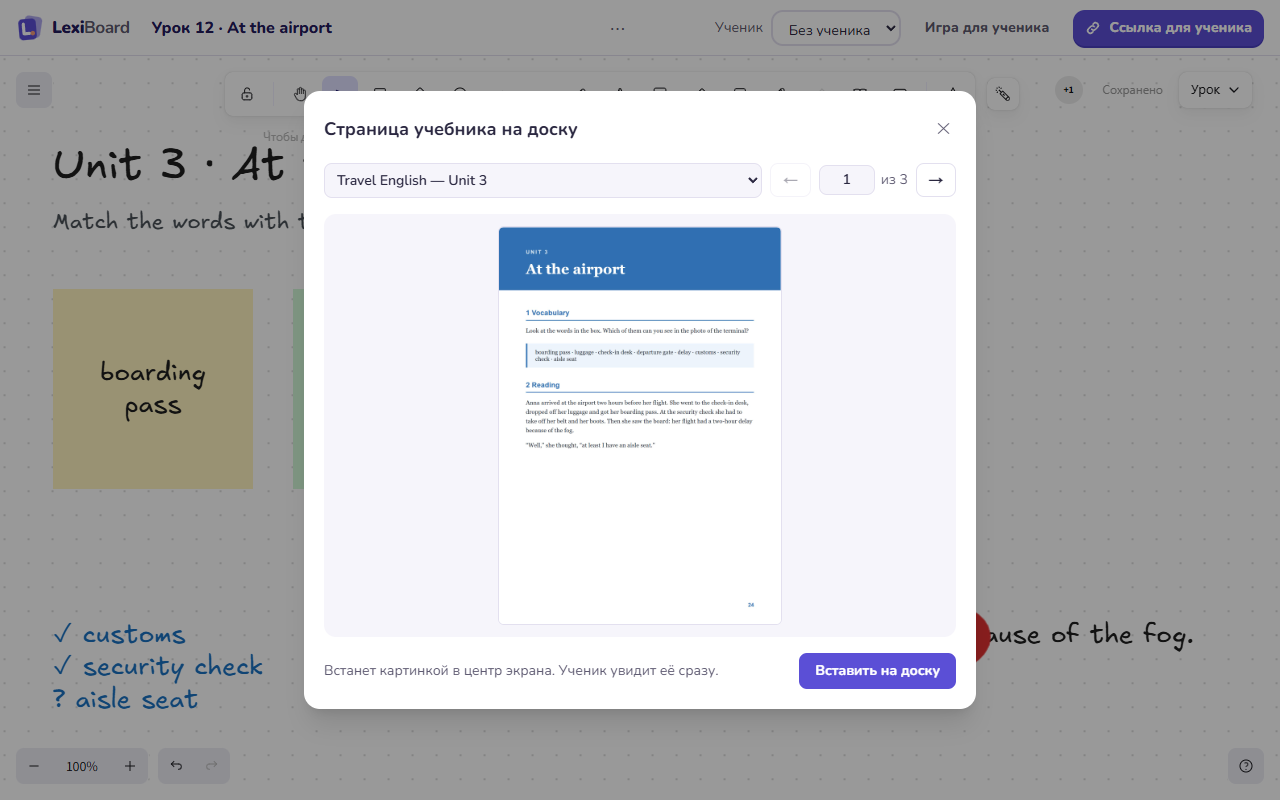
Task: Click the ✓ security check line
Action: (x=158, y=667)
